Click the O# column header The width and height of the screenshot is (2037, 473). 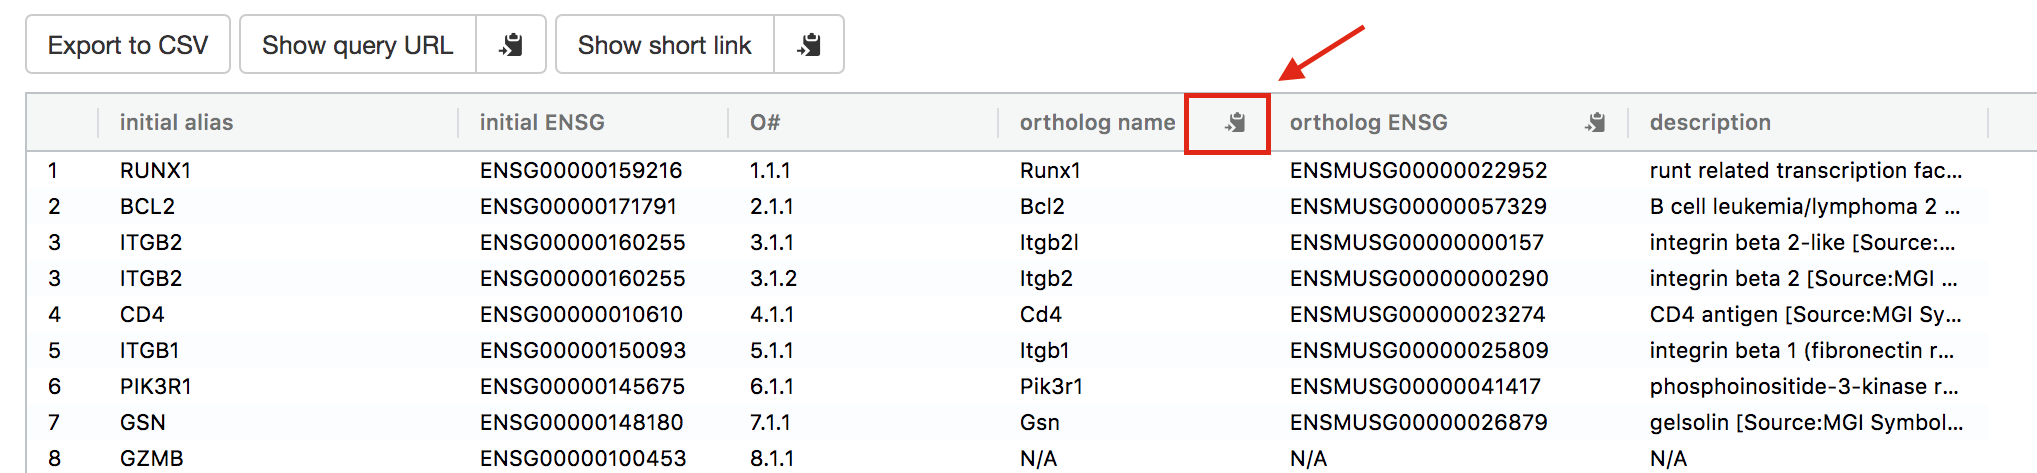(x=765, y=123)
